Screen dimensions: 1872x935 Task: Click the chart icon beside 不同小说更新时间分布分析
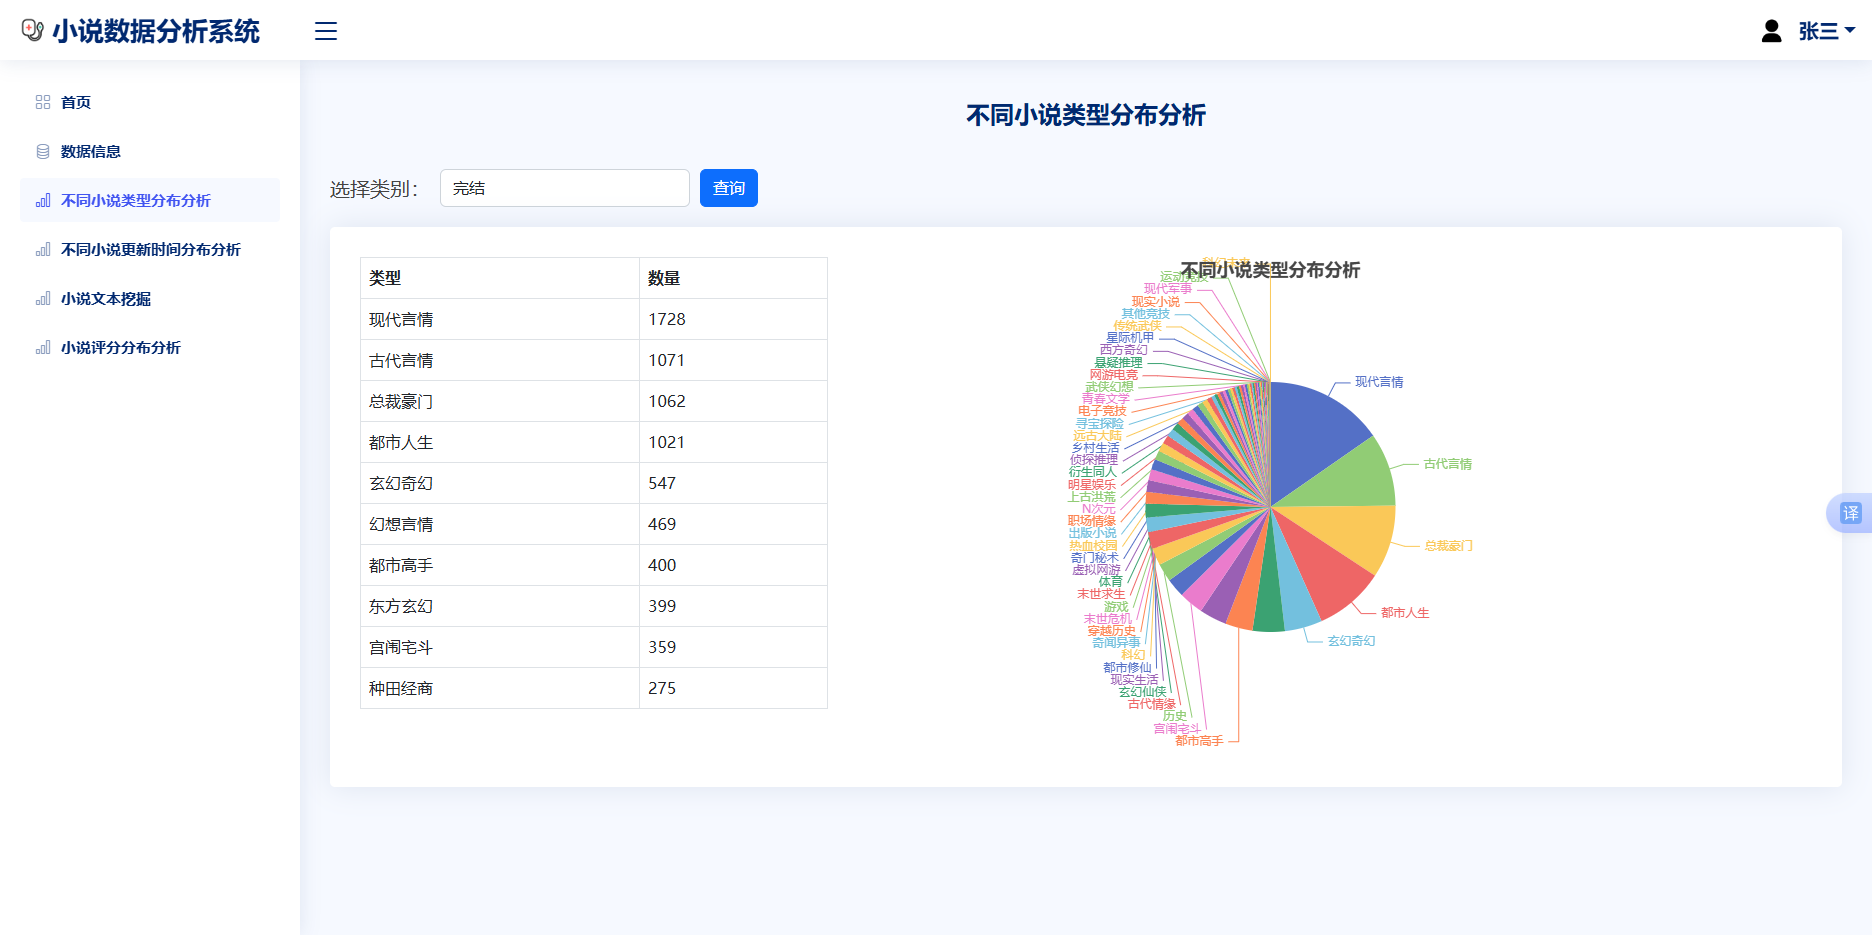pyautogui.click(x=43, y=249)
